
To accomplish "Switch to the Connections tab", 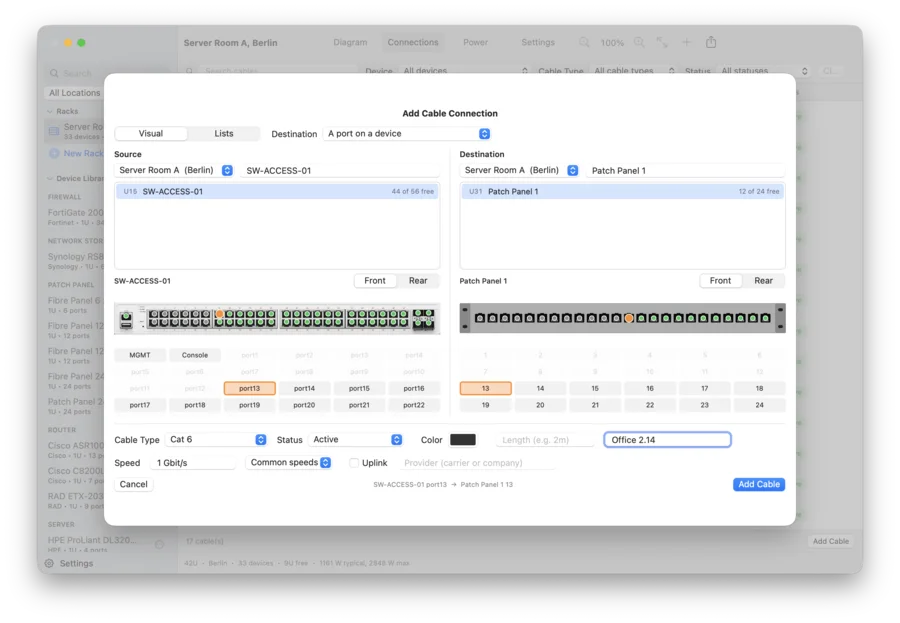I will pos(413,42).
